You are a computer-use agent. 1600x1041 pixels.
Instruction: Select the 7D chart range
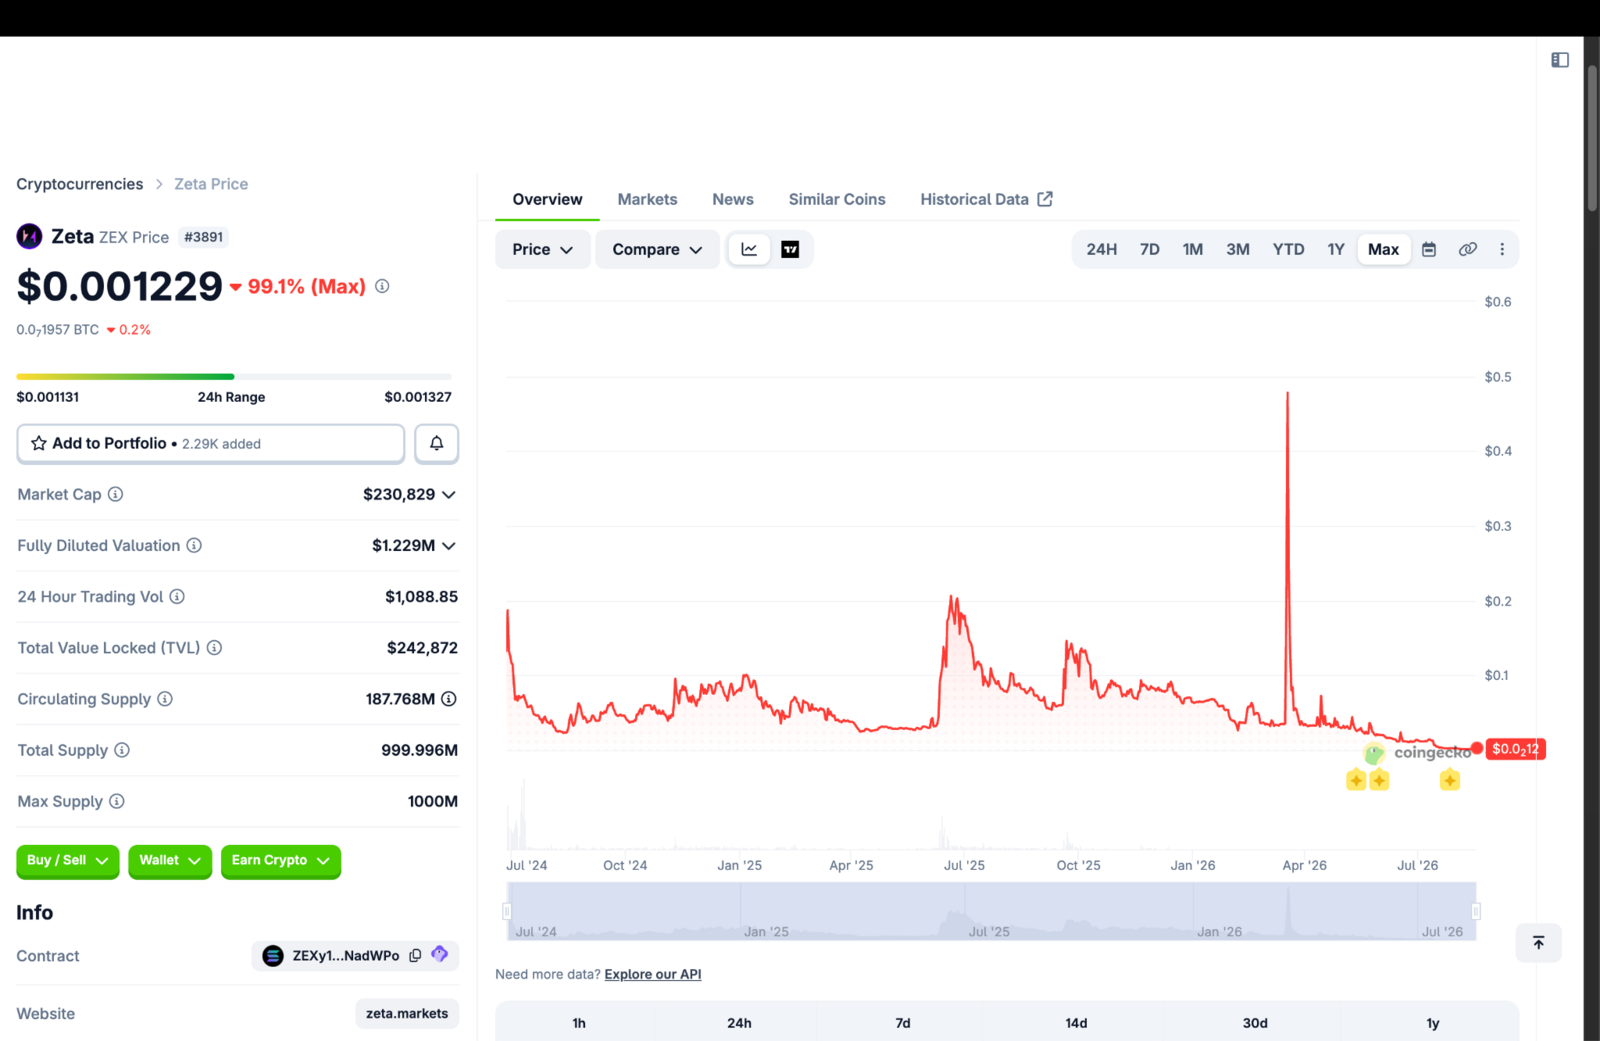pos(1150,249)
